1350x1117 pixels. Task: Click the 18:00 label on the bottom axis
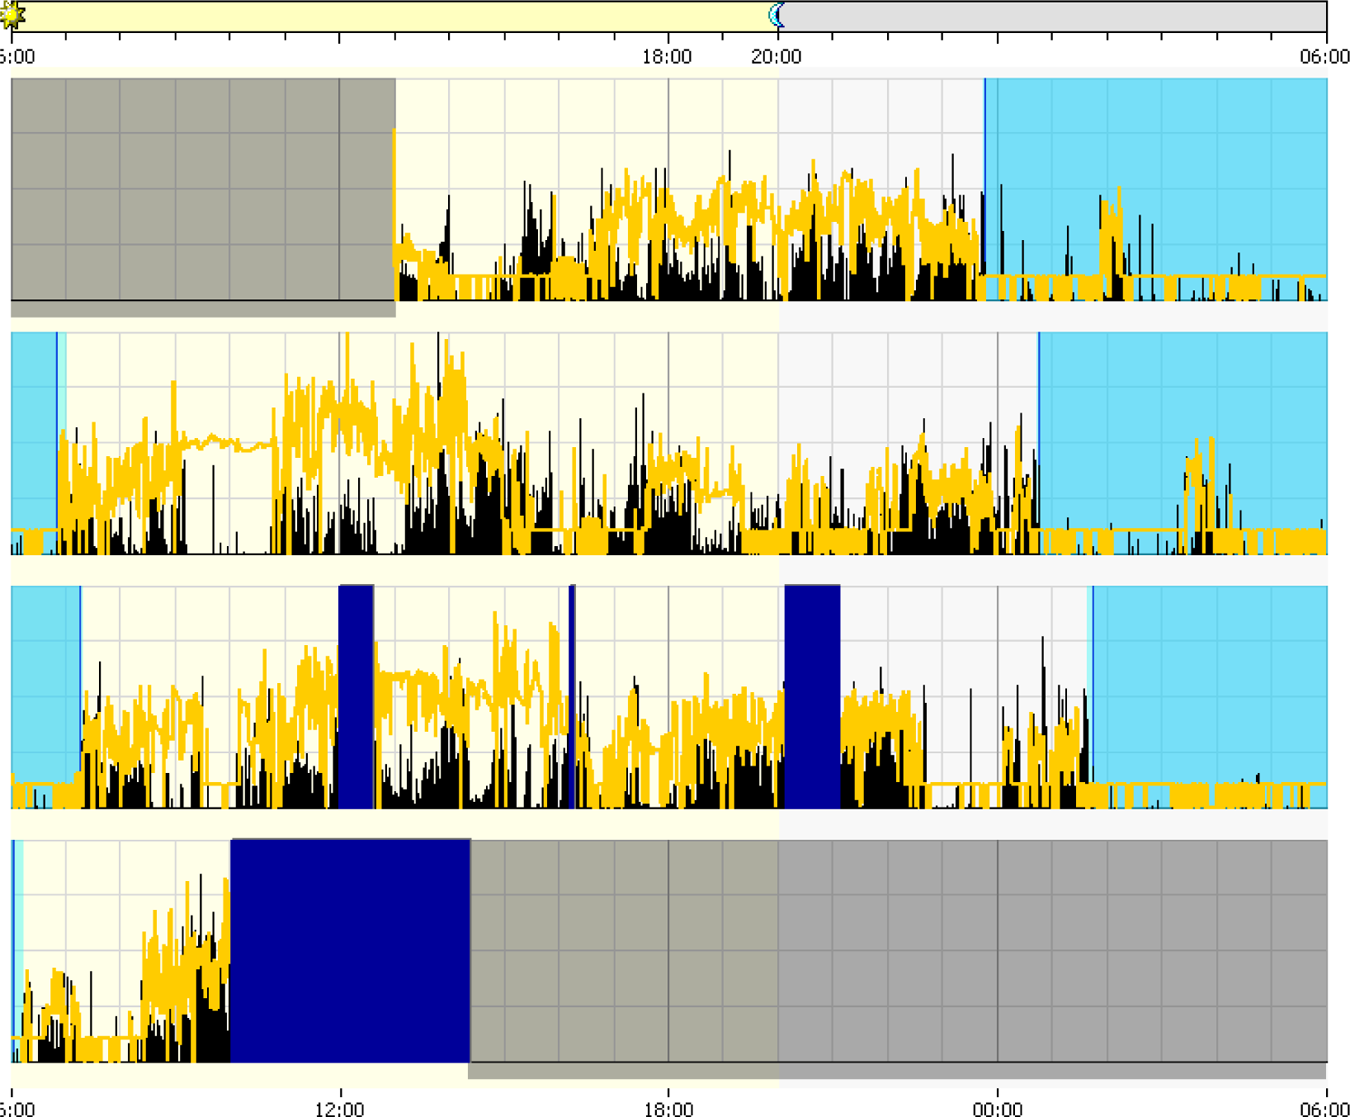tap(668, 1108)
